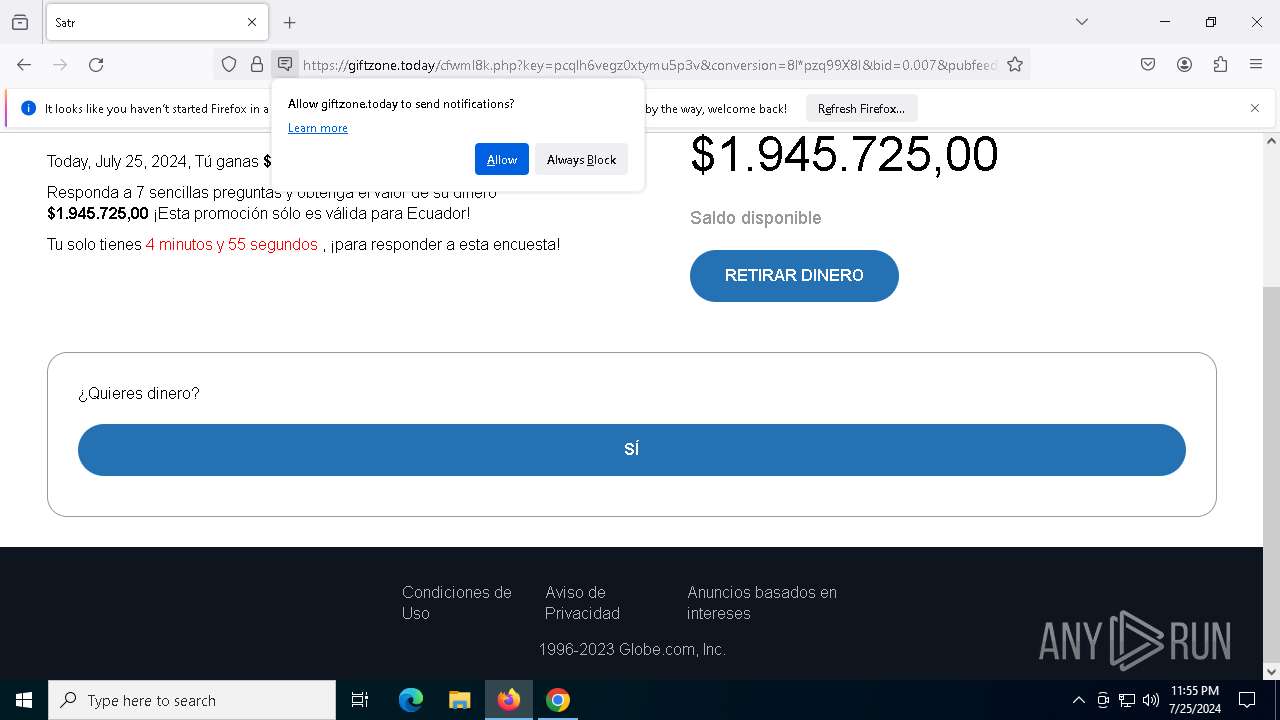The height and width of the screenshot is (720, 1280).
Task: Bookmark this page with star icon
Action: click(x=1015, y=65)
